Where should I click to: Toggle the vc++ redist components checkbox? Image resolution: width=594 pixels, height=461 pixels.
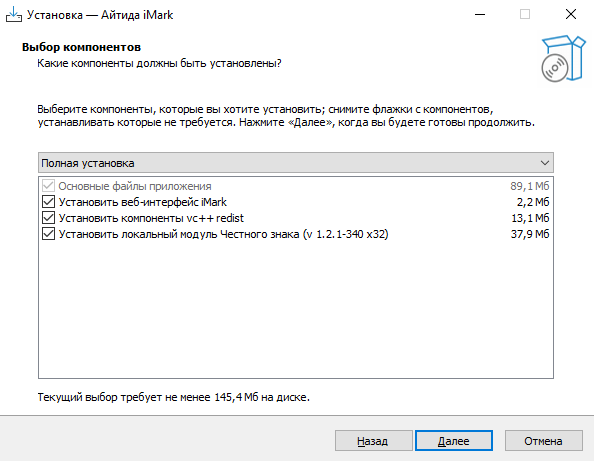coord(48,218)
